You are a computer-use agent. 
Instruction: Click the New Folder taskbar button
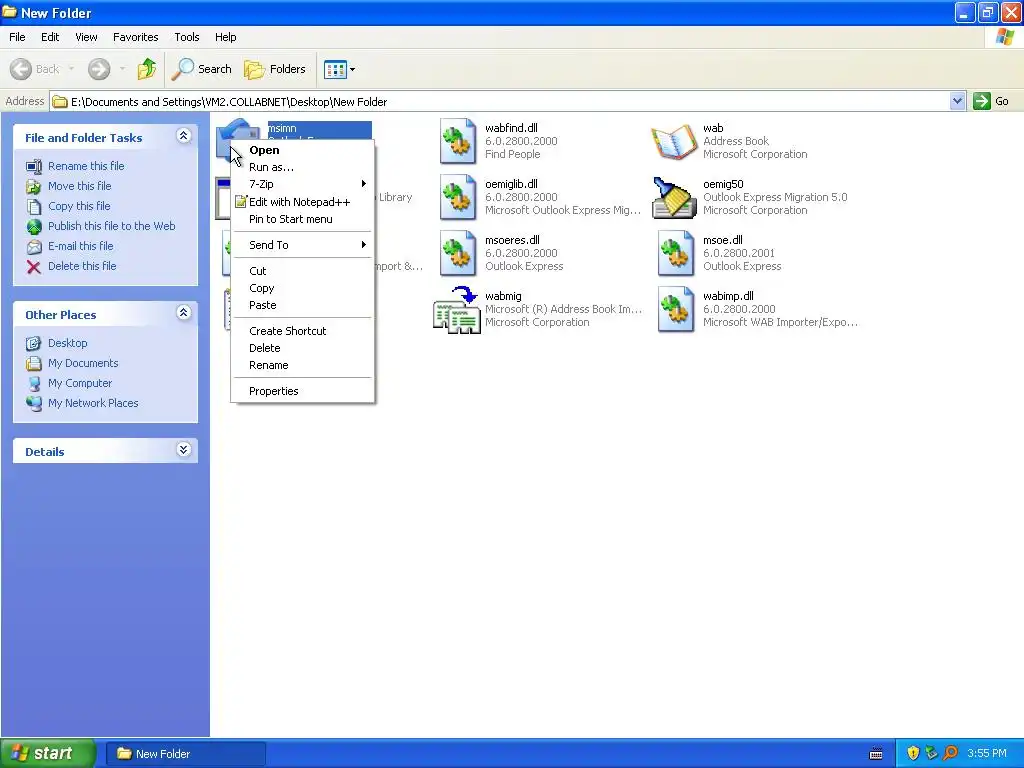pos(185,754)
